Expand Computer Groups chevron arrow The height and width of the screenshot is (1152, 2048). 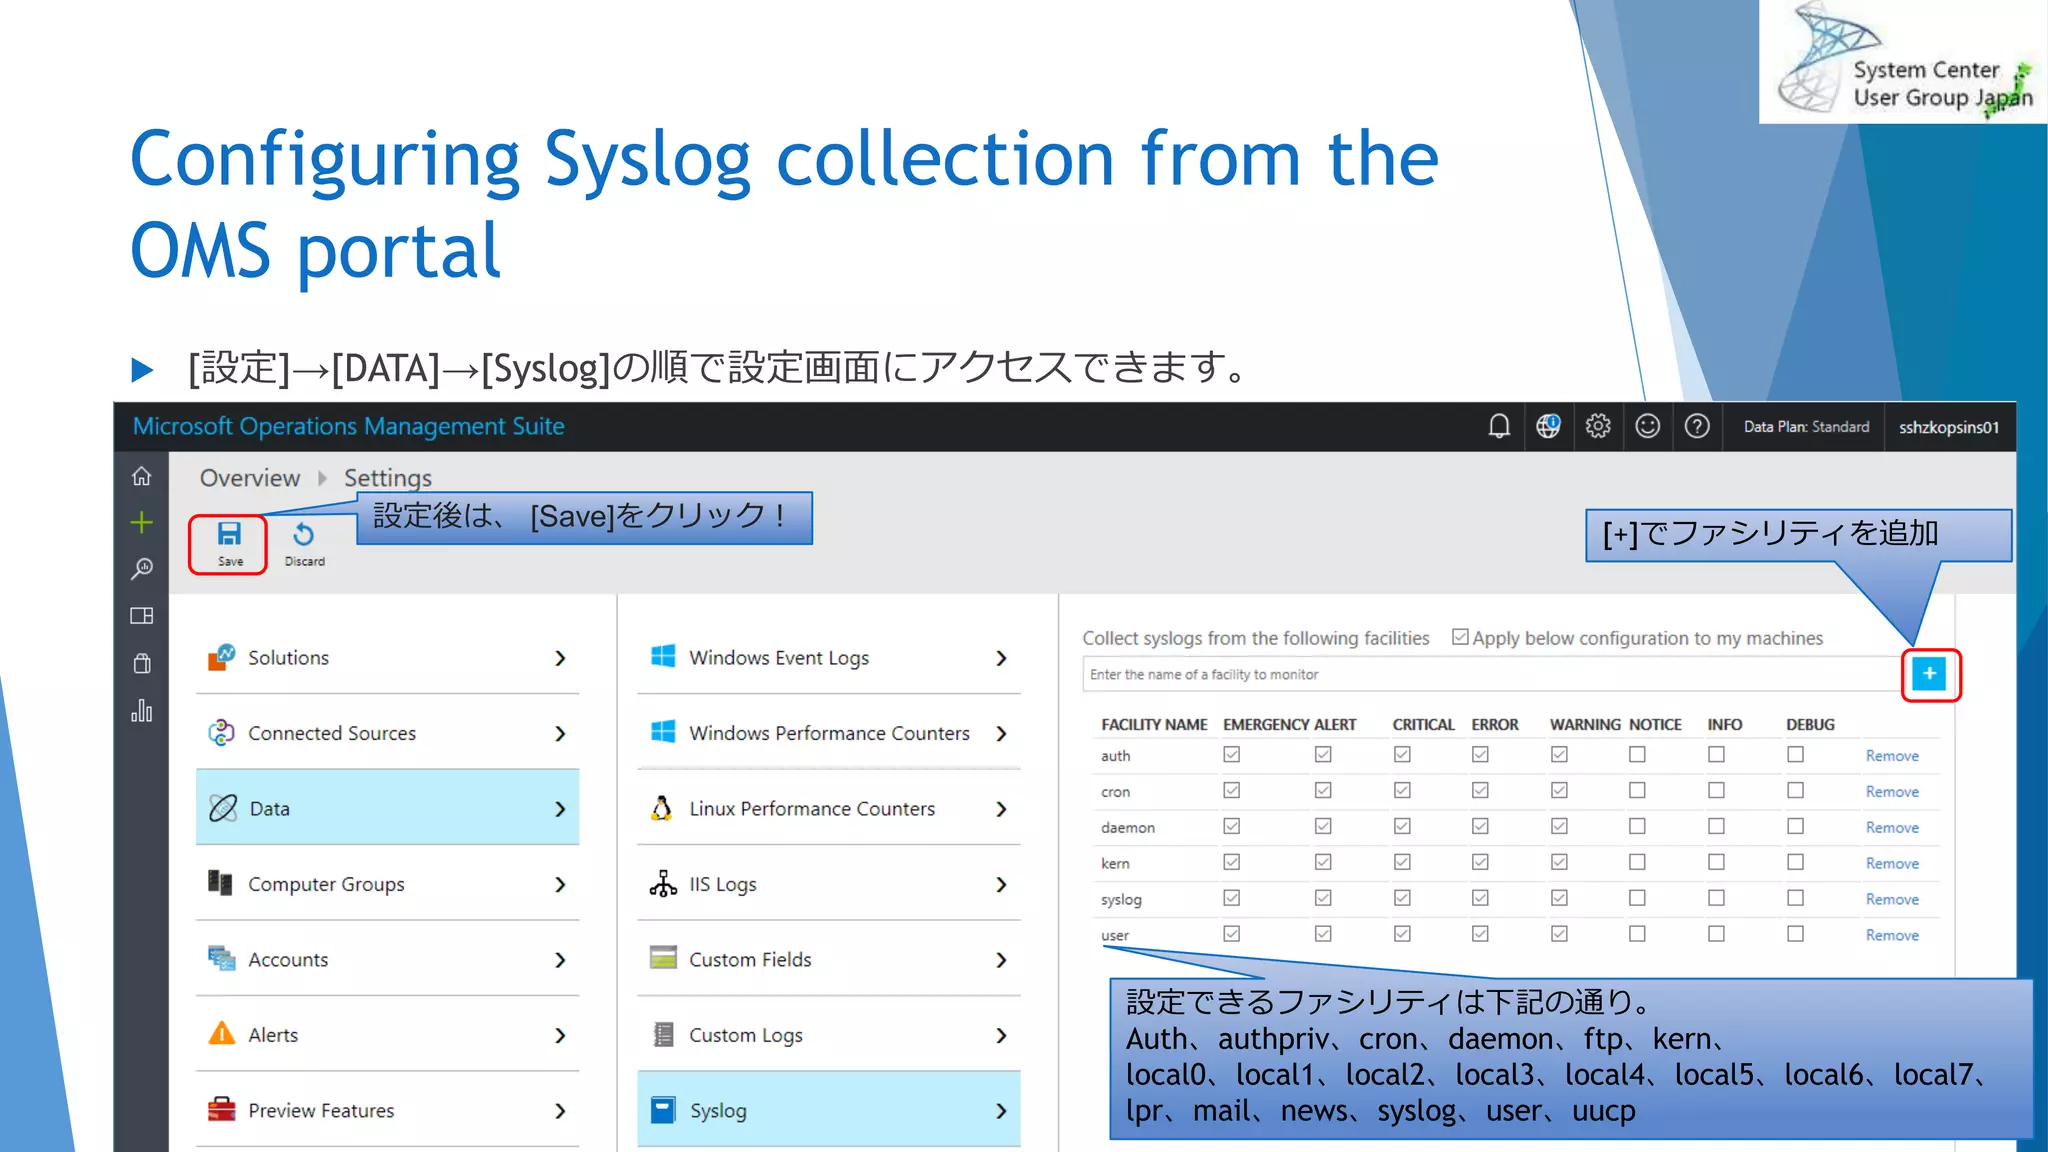(560, 884)
